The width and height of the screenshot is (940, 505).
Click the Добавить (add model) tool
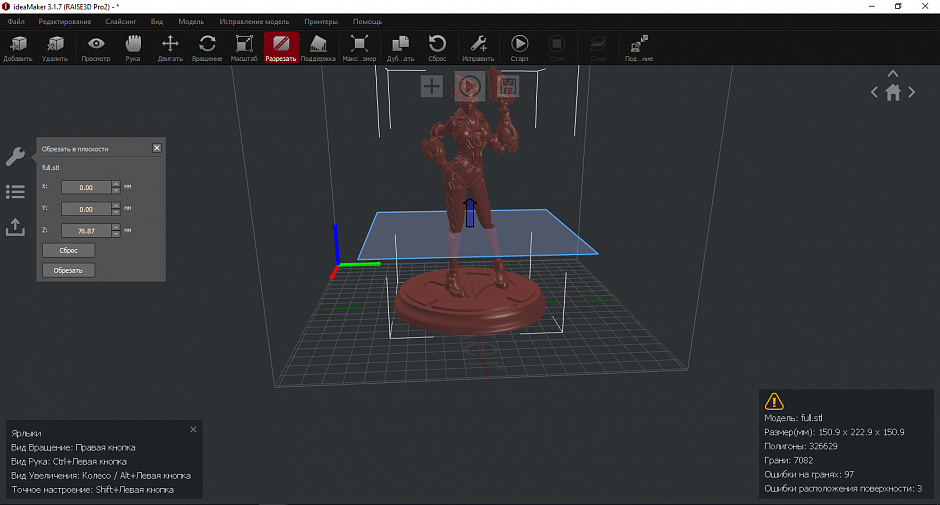18,48
